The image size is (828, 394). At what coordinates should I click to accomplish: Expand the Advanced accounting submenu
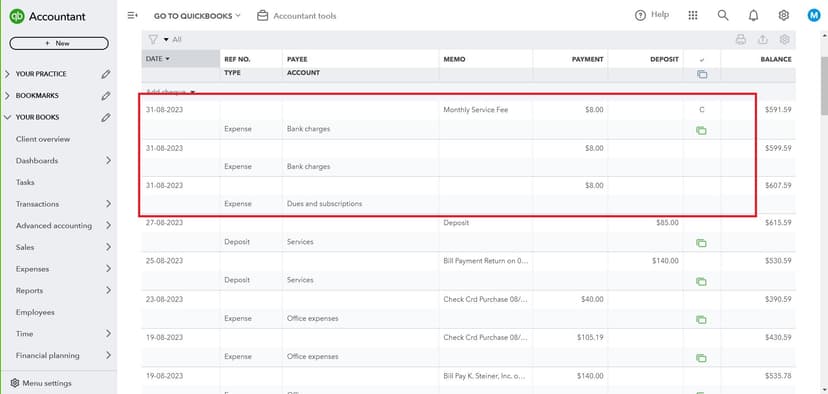coord(108,226)
